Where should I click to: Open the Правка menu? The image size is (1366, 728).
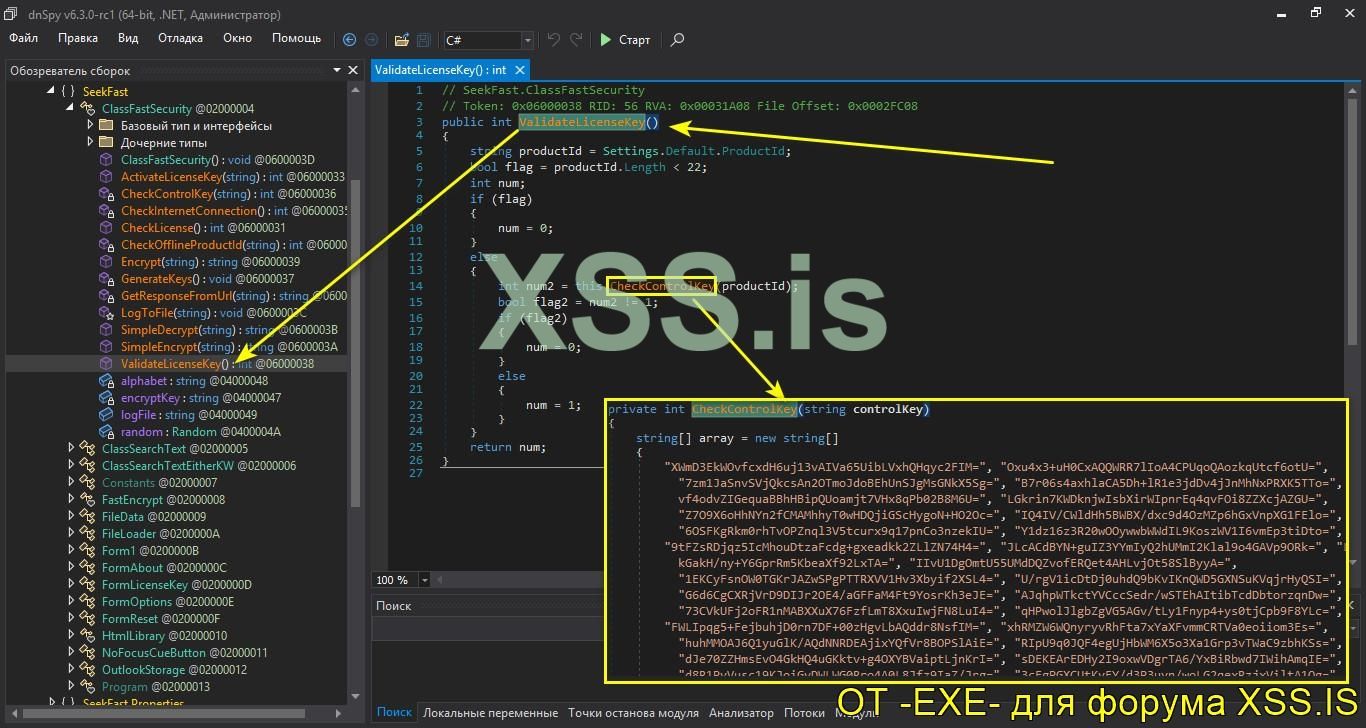pos(78,38)
